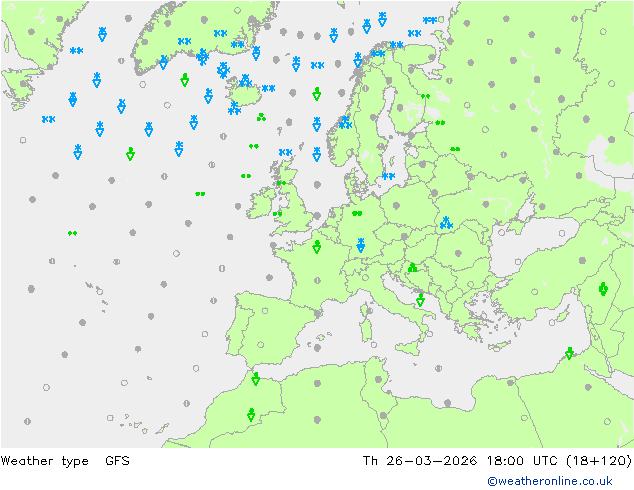The height and width of the screenshot is (490, 634).
Task: Click the green shower symbol on Levant coast
Action: click(x=569, y=353)
